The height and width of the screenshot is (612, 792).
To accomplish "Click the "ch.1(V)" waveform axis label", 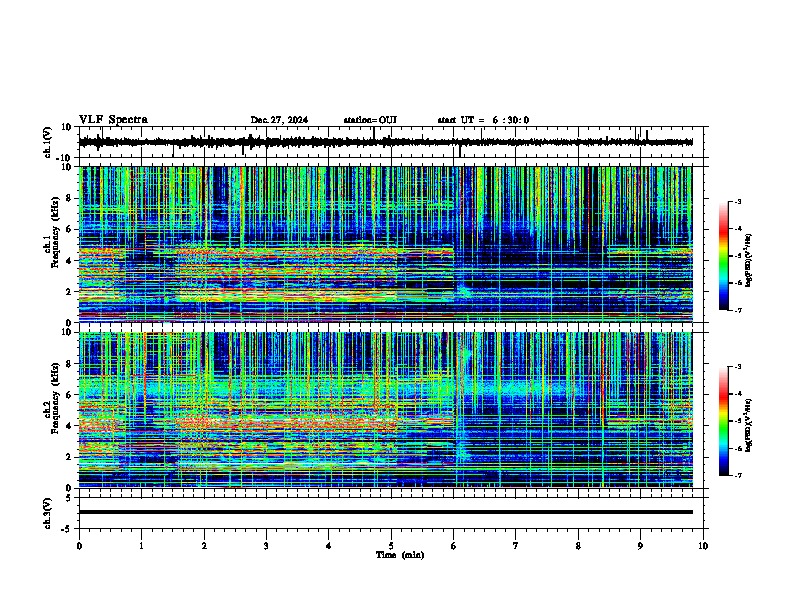I will click(x=48, y=142).
